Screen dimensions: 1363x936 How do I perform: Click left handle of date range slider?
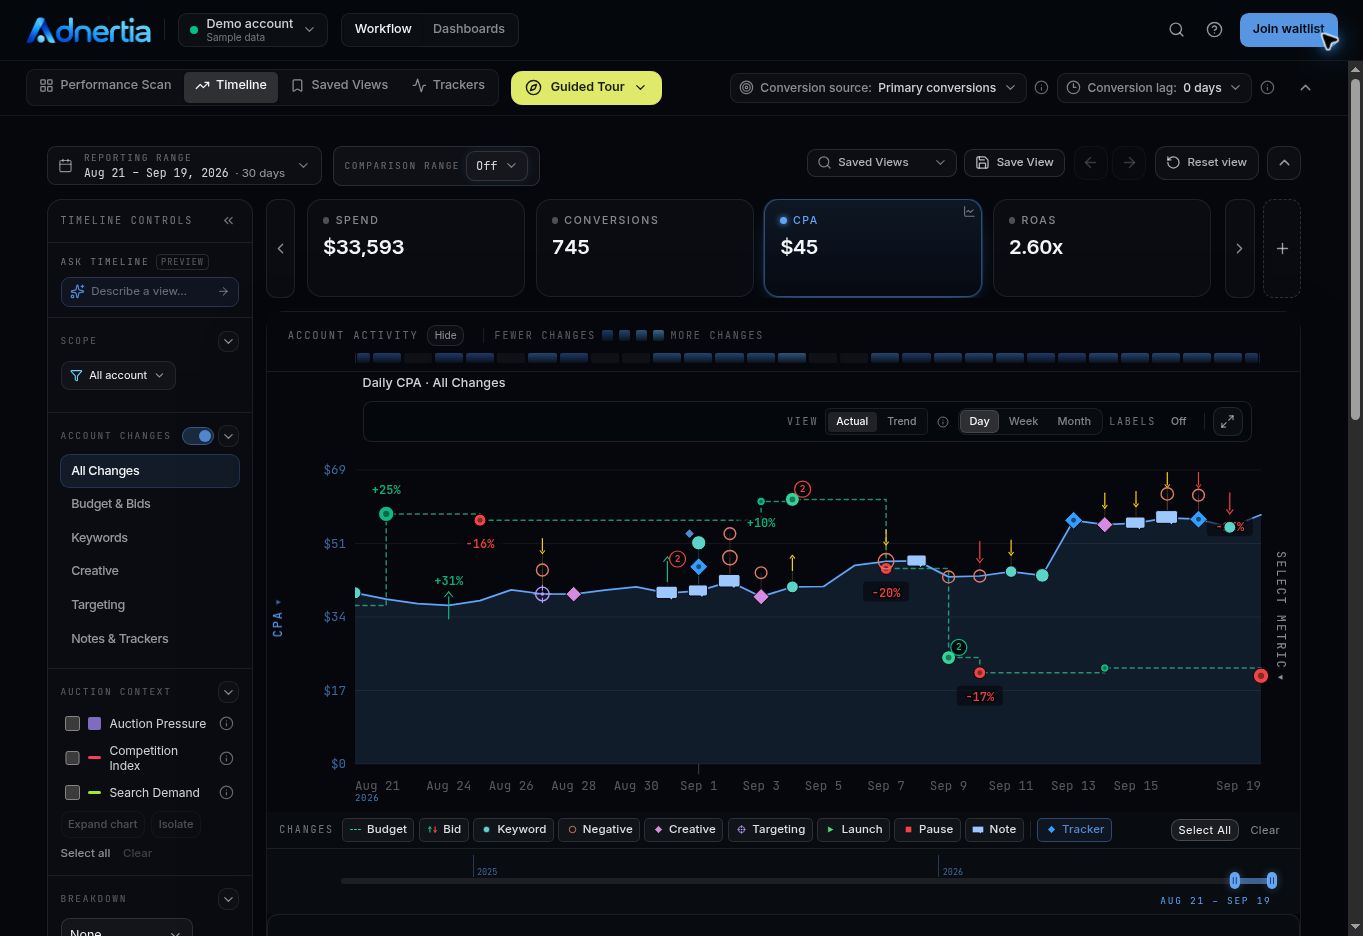coord(1234,880)
